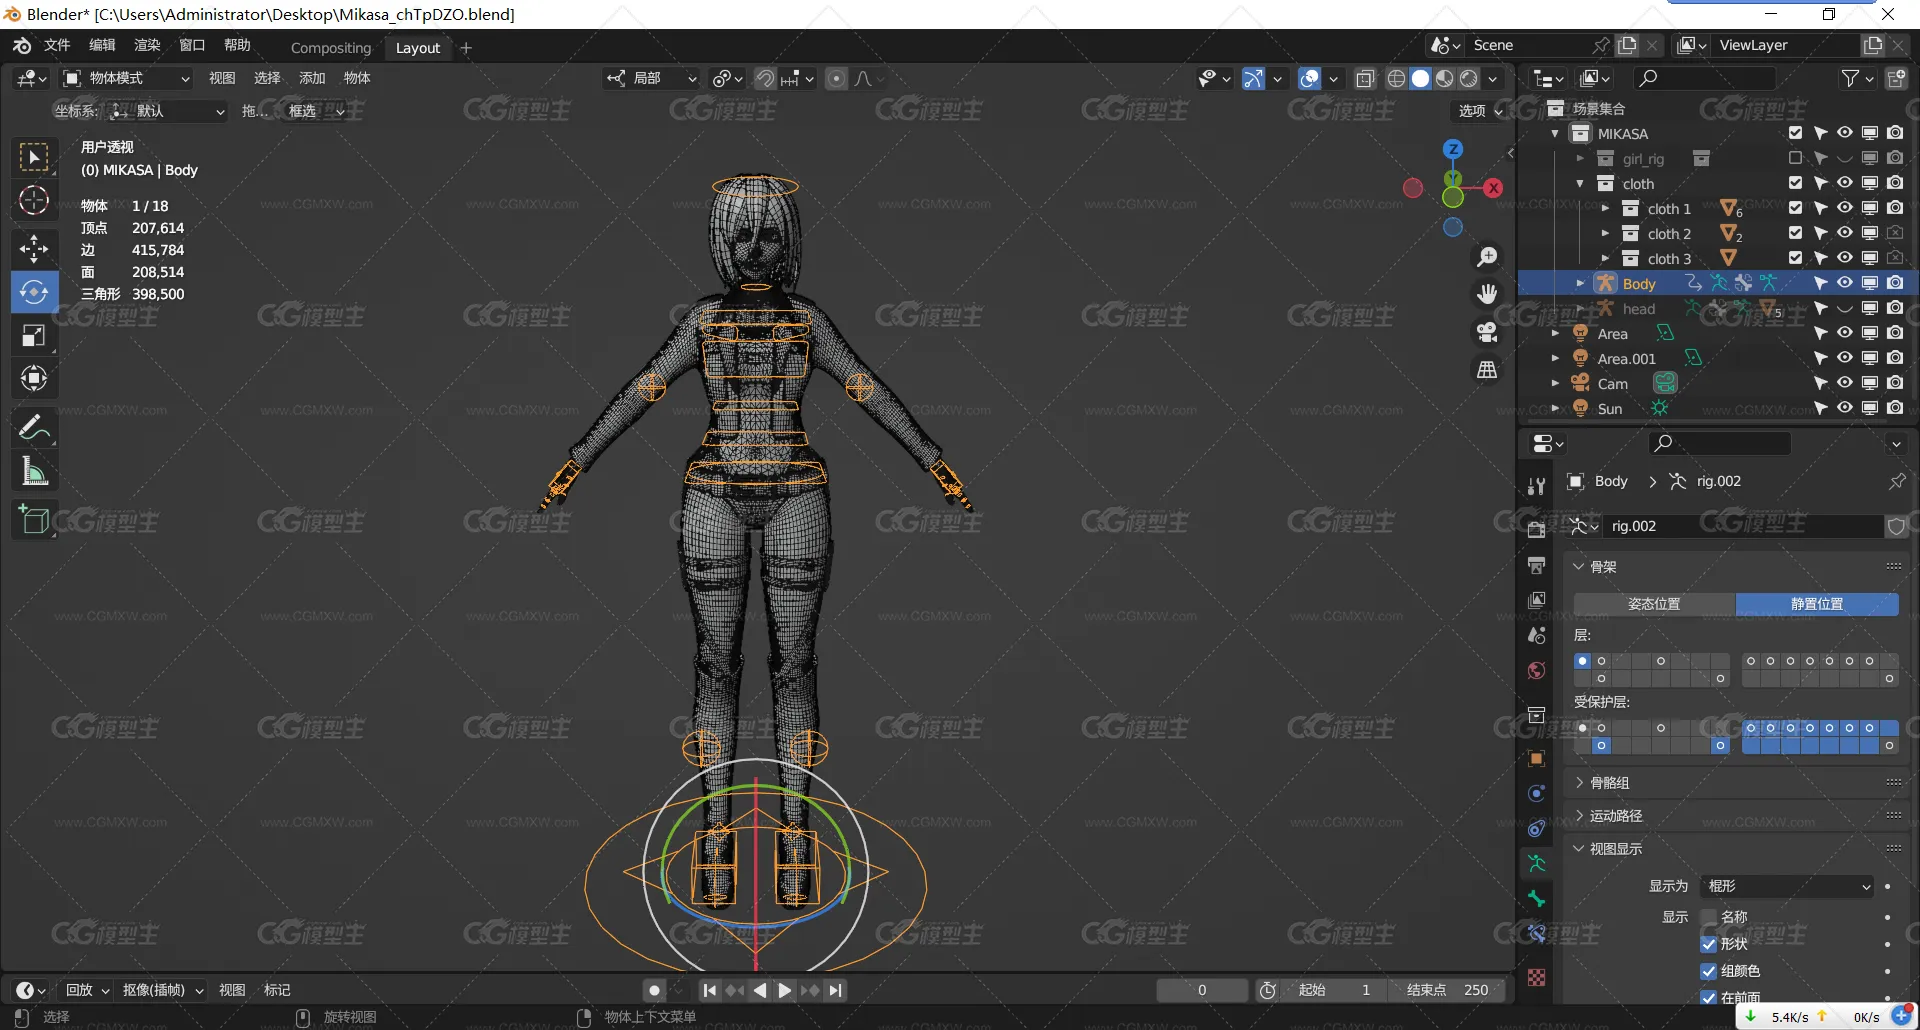Viewport: 1920px width, 1030px height.
Task: Open the viewport Select menu
Action: [267, 79]
